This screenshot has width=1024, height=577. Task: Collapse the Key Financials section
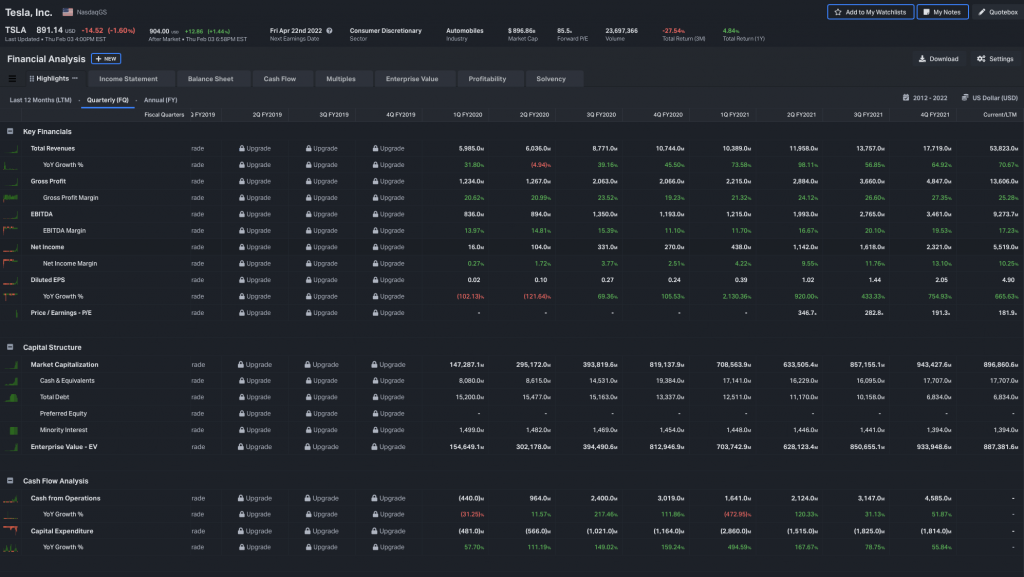10,131
